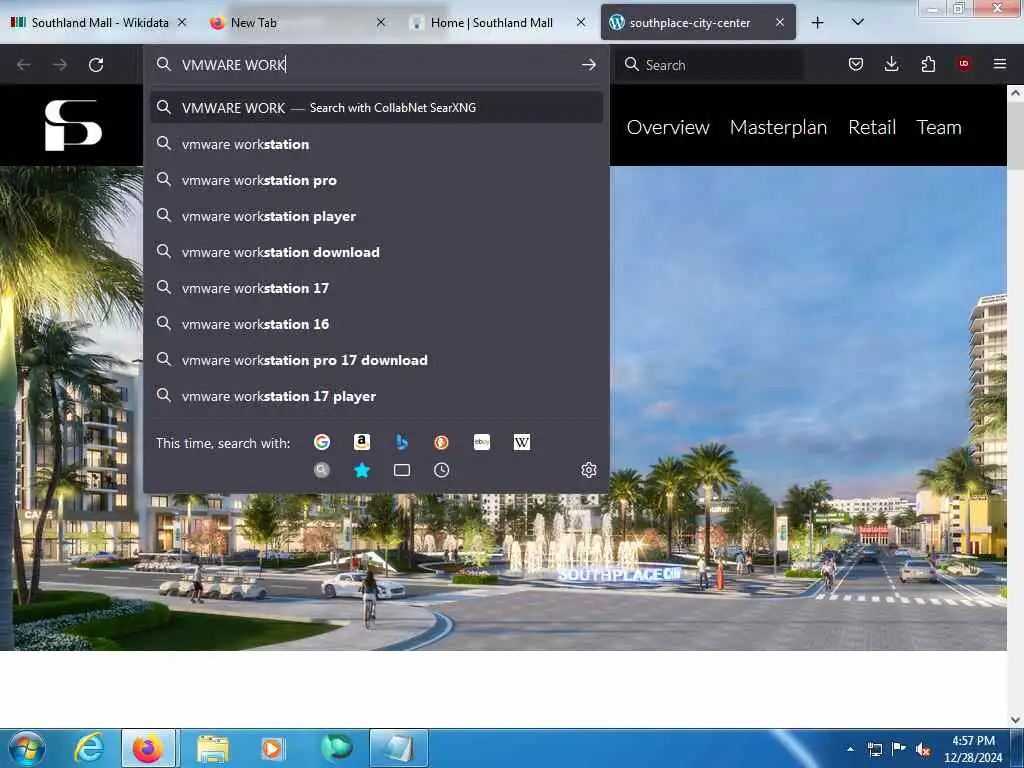The height and width of the screenshot is (768, 1024).
Task: Launch Internet Explorer from the taskbar
Action: [x=88, y=748]
